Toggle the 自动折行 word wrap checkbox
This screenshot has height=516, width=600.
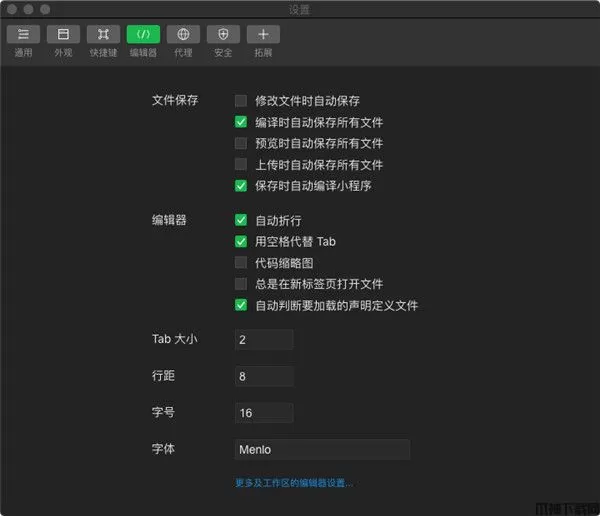tap(241, 220)
